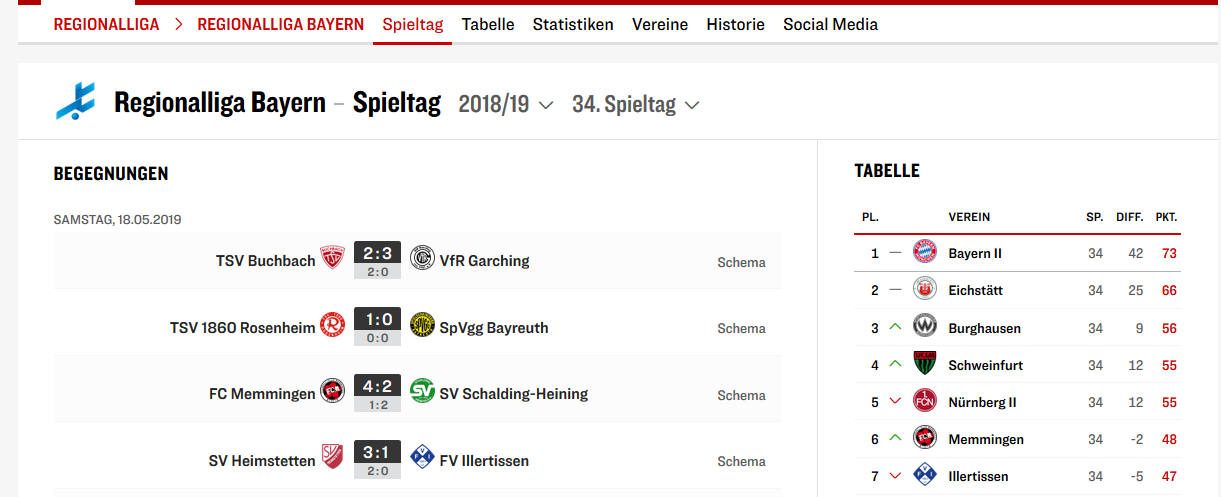
Task: Click the SV Heimstetten club crest
Action: 332,458
